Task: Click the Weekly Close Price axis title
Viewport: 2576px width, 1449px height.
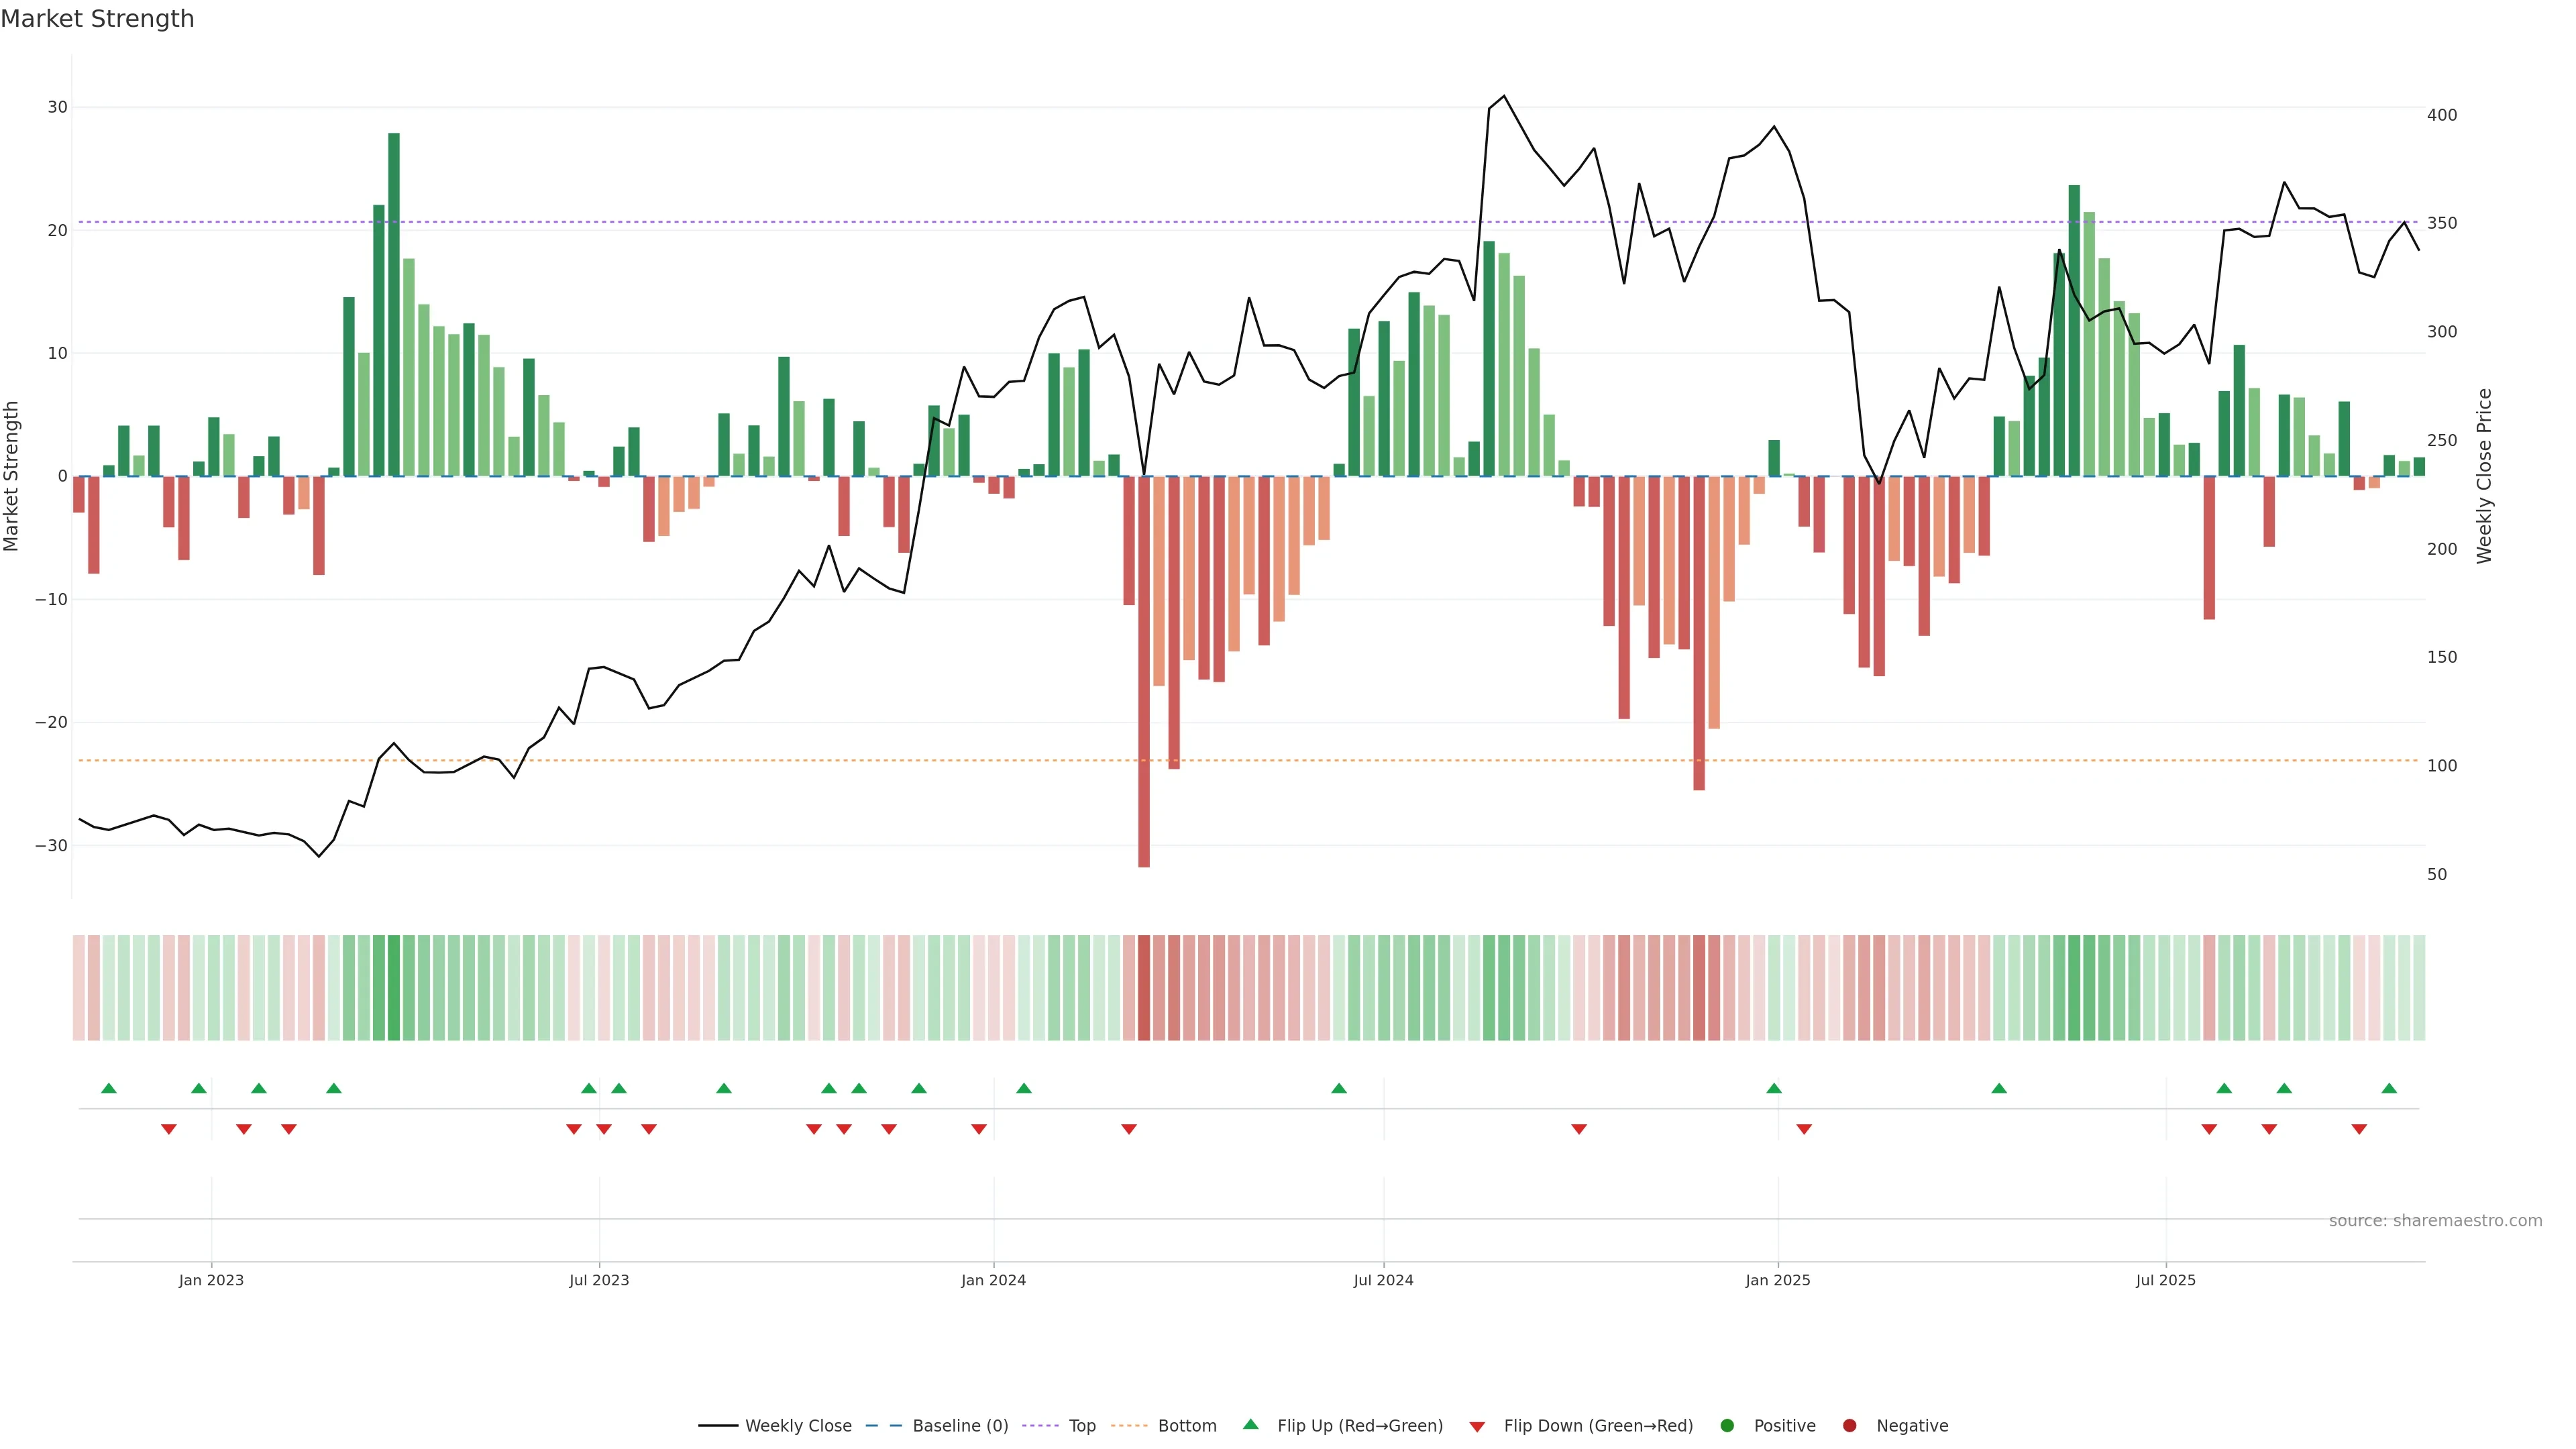Action: point(2484,476)
